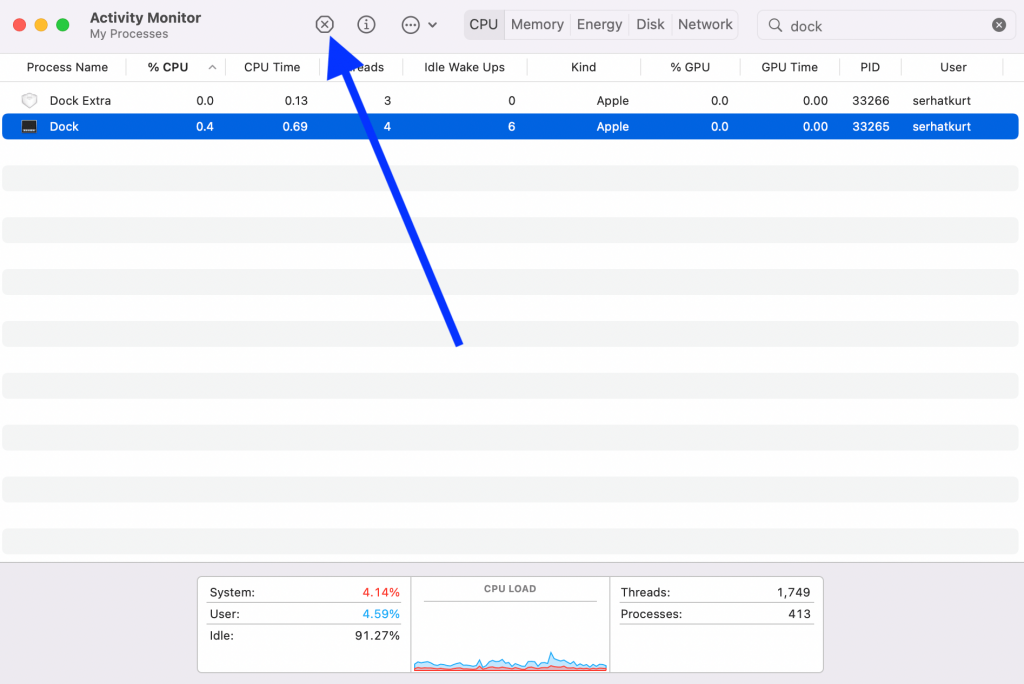
Task: Sort by PID column header
Action: click(x=870, y=67)
